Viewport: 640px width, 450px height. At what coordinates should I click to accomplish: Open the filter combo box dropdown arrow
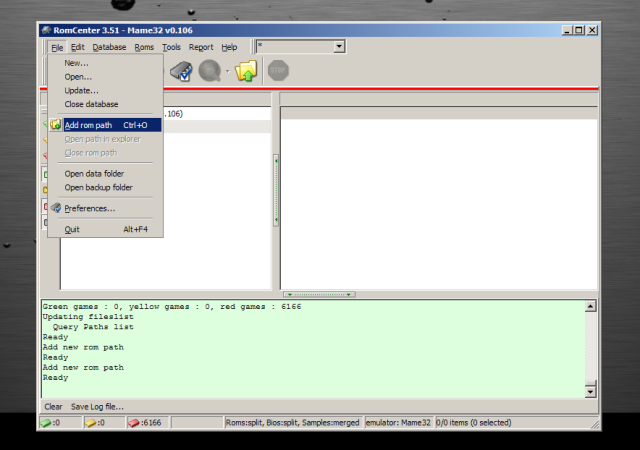click(x=339, y=46)
